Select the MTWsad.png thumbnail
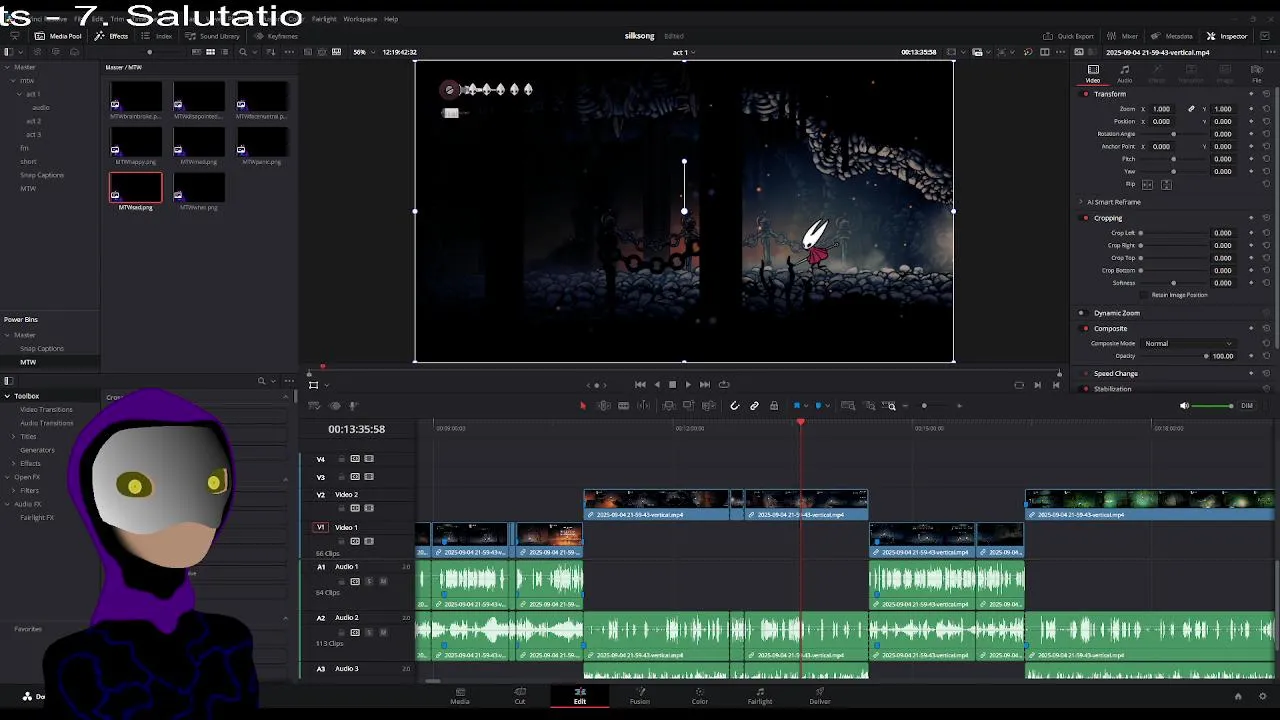Image resolution: width=1280 pixels, height=720 pixels. [135, 188]
